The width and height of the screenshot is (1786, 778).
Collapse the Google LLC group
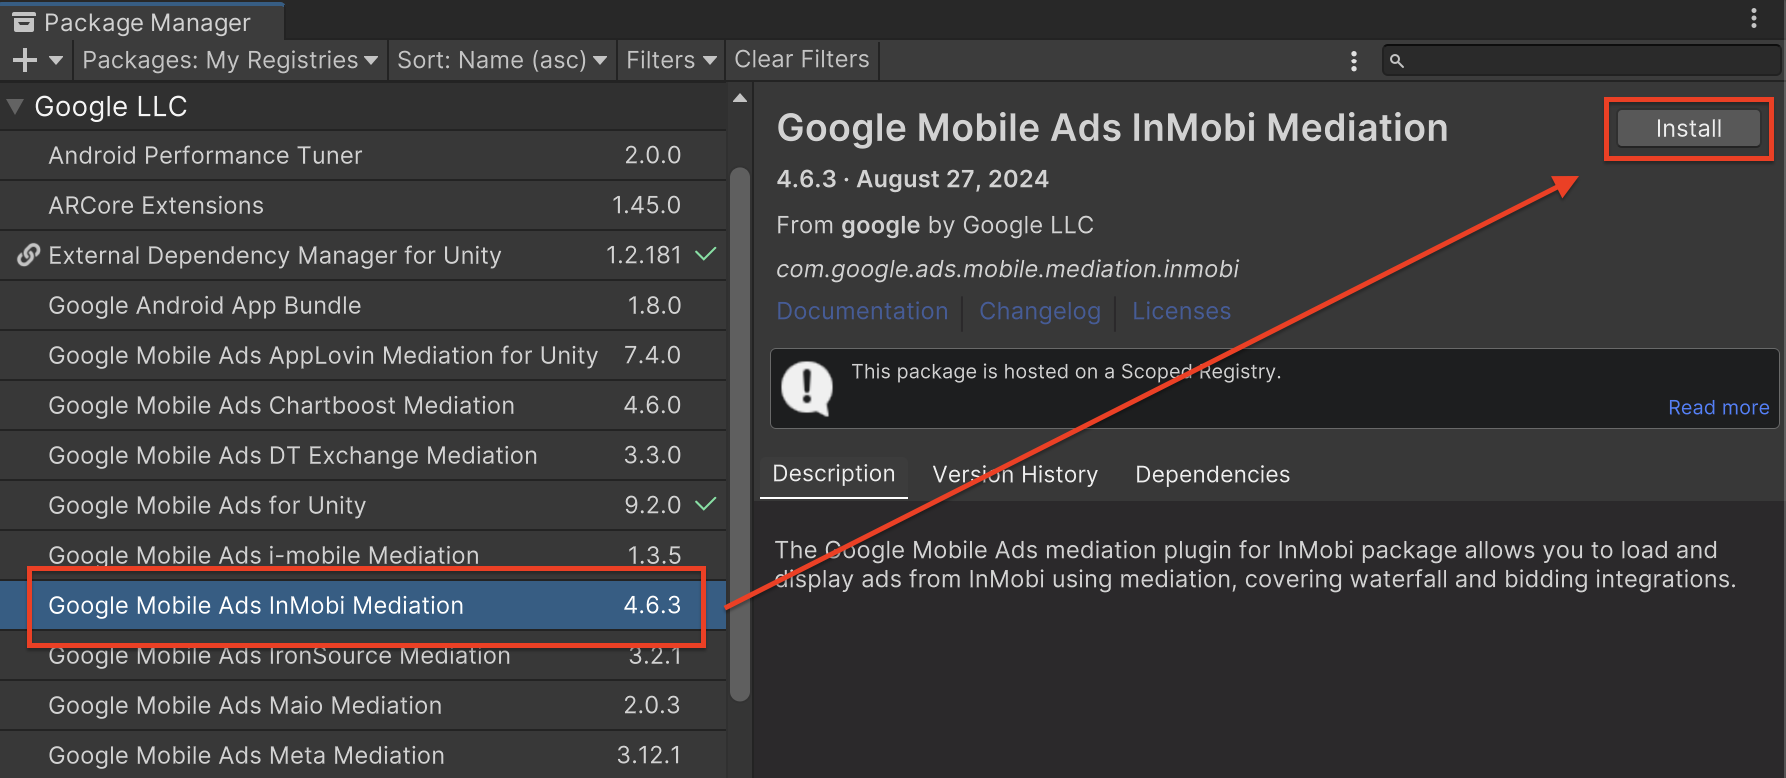(16, 106)
